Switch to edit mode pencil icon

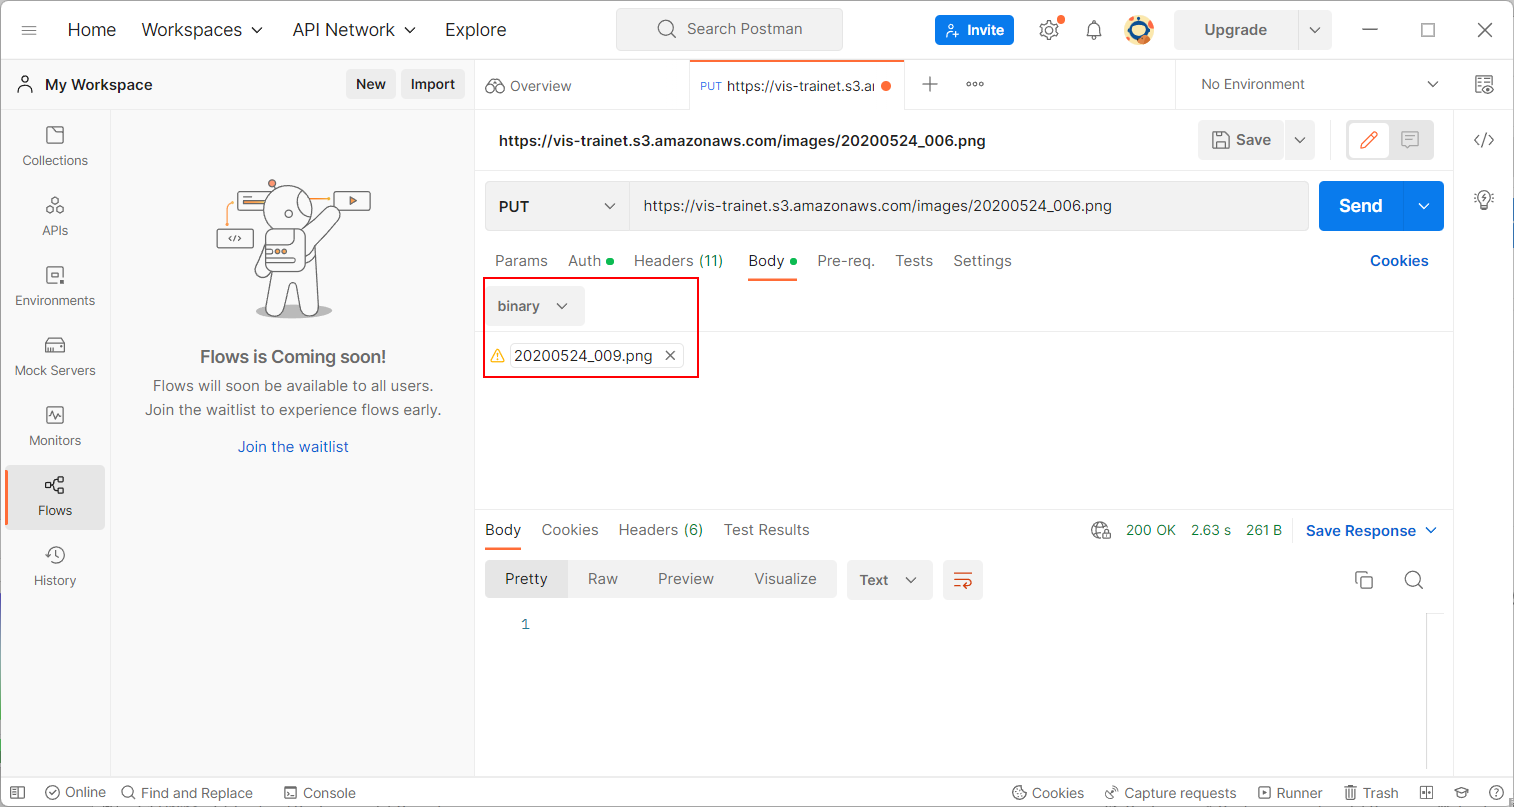(1369, 140)
